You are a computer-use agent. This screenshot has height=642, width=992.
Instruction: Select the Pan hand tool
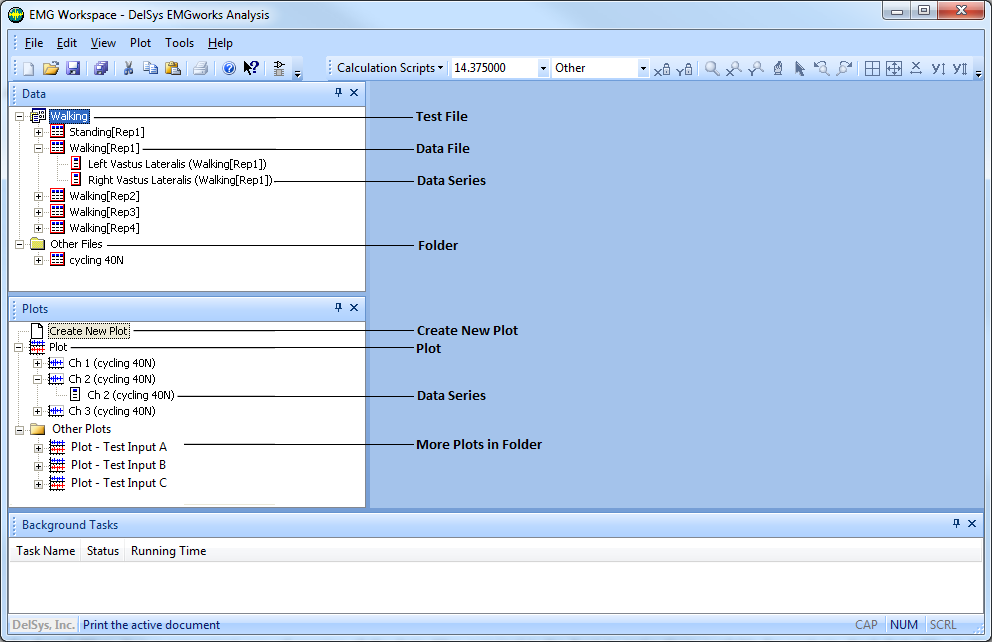tap(778, 68)
